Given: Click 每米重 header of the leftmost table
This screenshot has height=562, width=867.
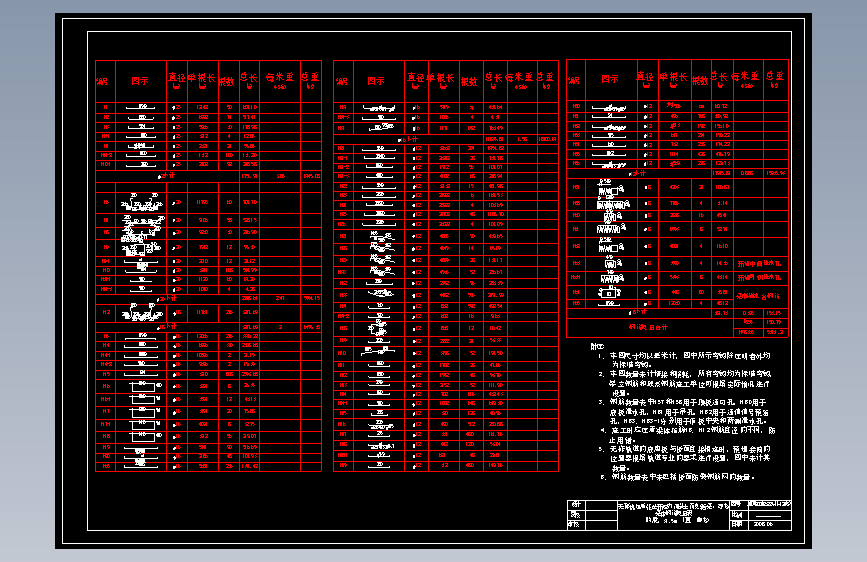Looking at the screenshot, I should point(280,81).
